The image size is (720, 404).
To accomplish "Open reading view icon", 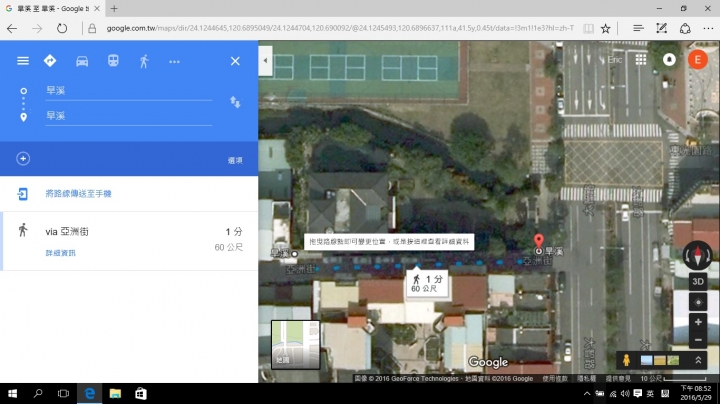I will 588,28.
